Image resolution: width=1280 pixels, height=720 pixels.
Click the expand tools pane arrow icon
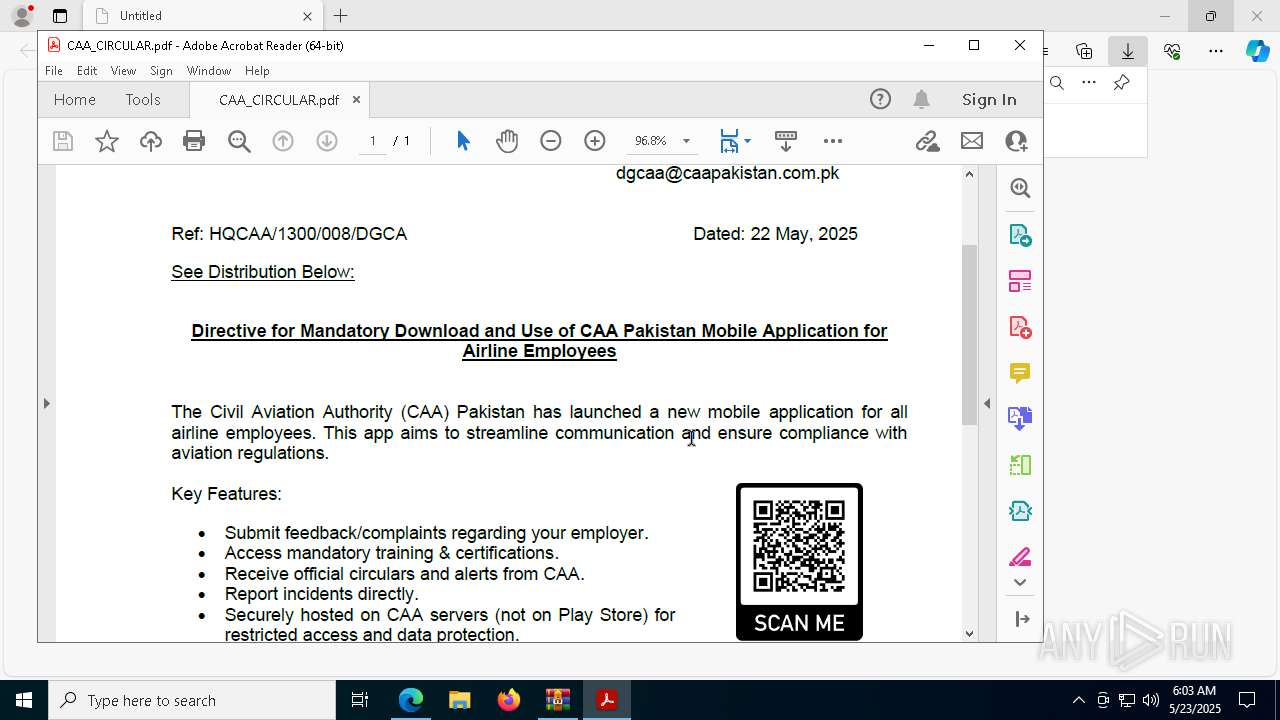[x=1022, y=619]
